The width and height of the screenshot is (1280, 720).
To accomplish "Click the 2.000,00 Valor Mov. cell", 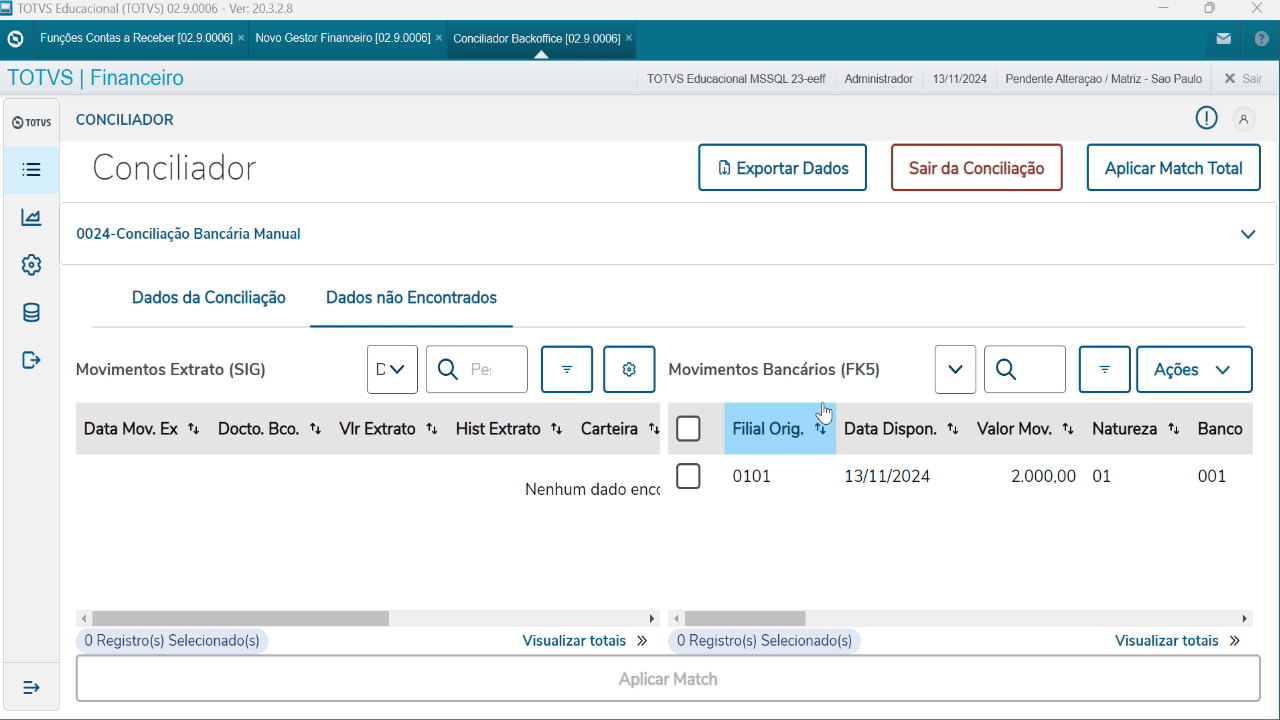I will coord(1043,476).
